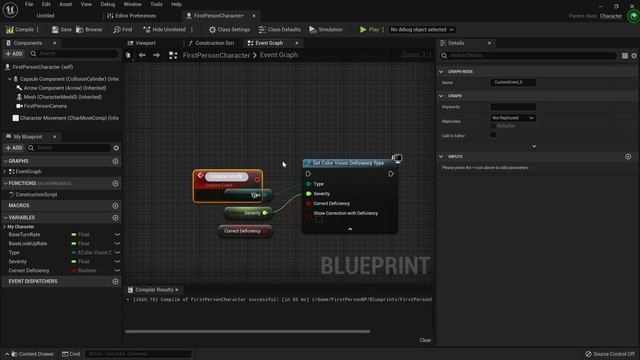Open Details property matrix grid icon
Image resolution: width=640 pixels, height=360 pixels.
(625, 56)
